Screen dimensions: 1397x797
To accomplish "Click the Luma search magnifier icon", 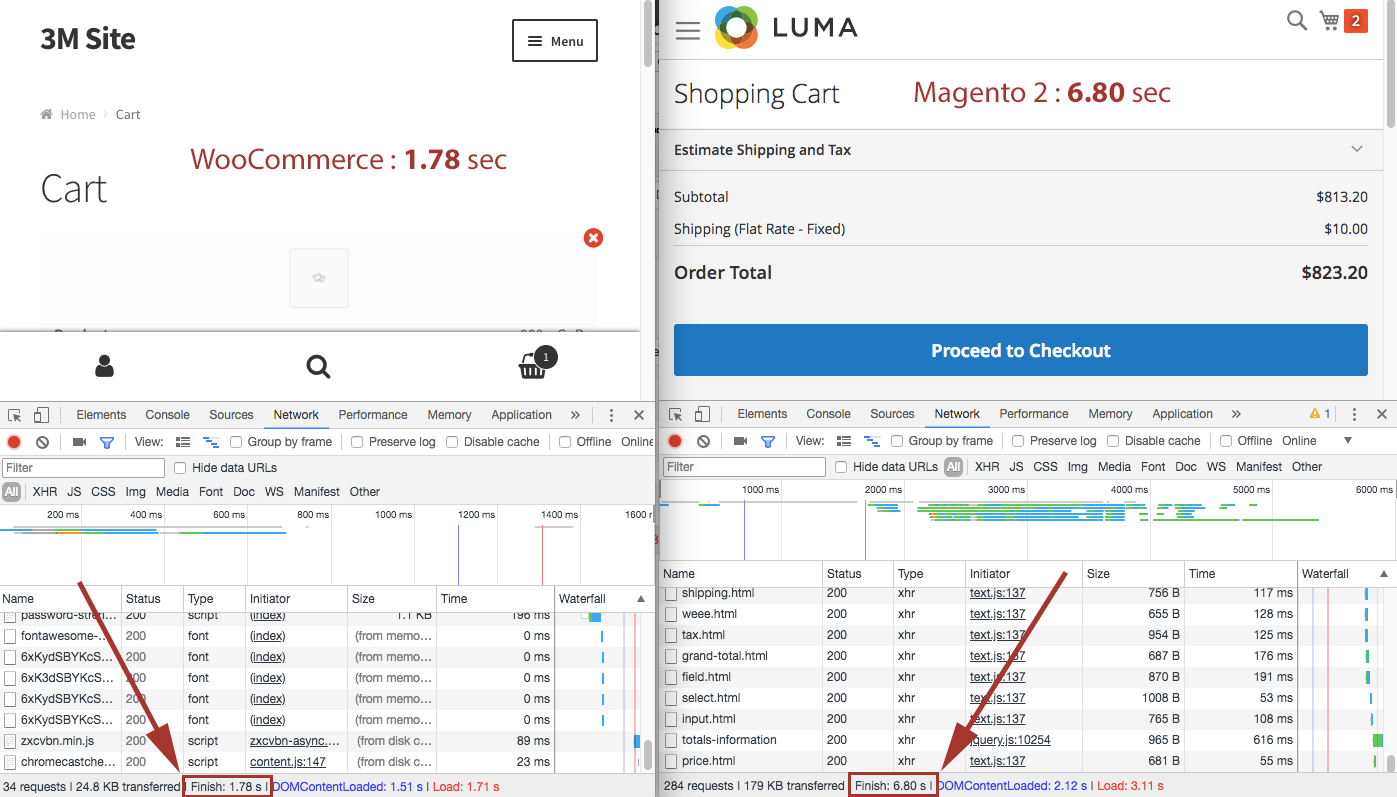I will click(1296, 21).
